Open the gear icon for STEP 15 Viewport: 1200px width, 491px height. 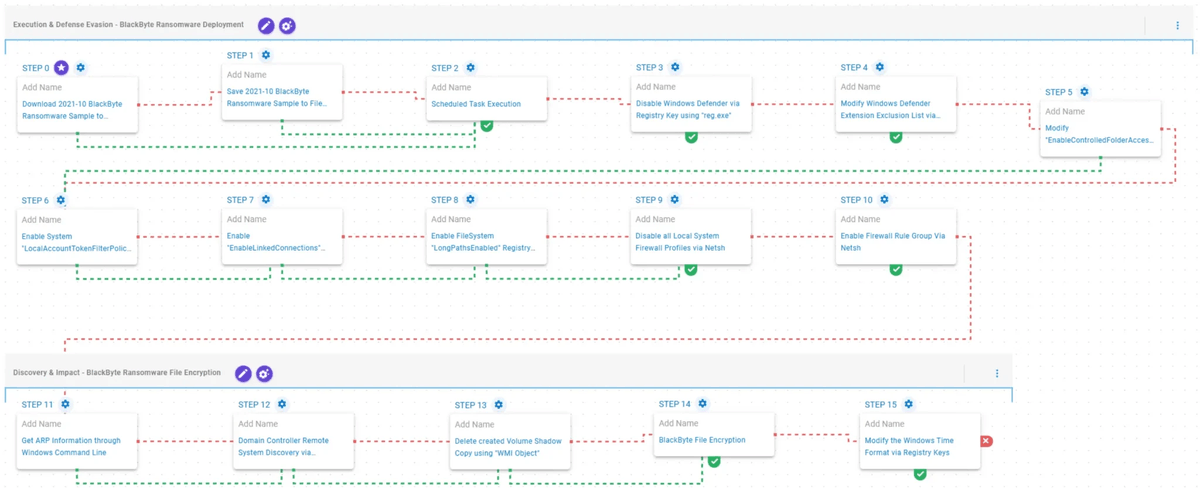(909, 404)
